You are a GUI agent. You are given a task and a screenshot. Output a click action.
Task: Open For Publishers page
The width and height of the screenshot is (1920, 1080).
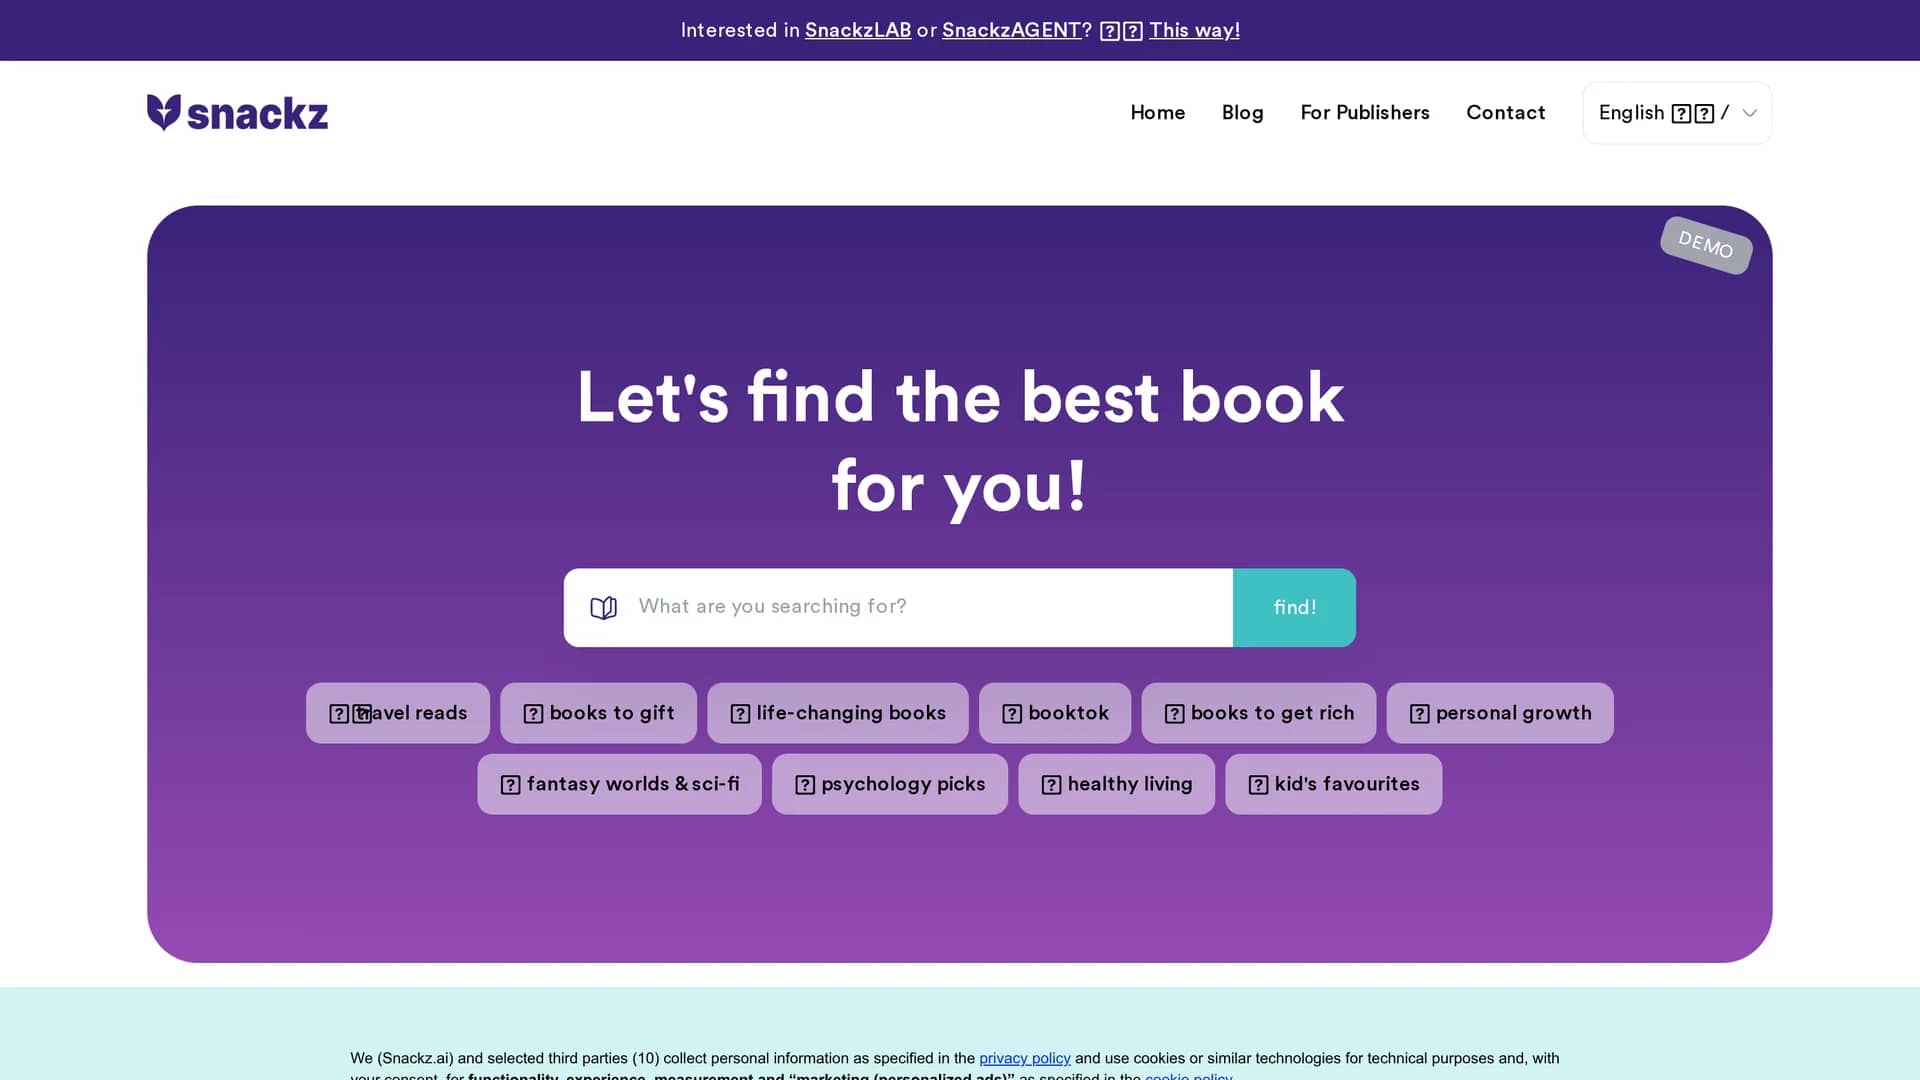[x=1364, y=113]
